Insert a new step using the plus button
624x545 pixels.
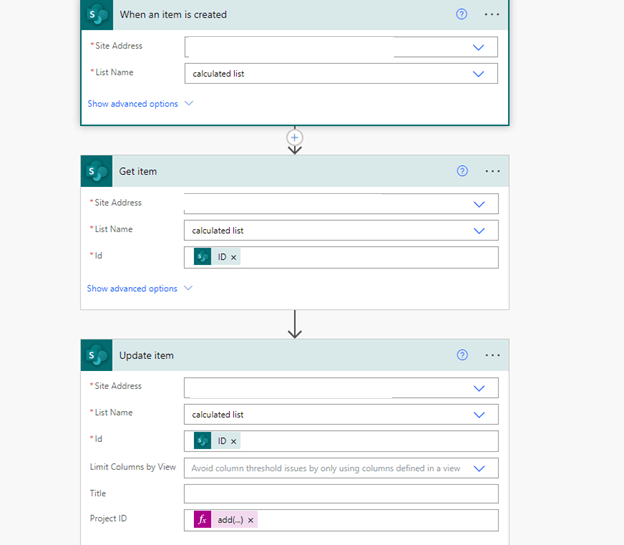(x=294, y=138)
